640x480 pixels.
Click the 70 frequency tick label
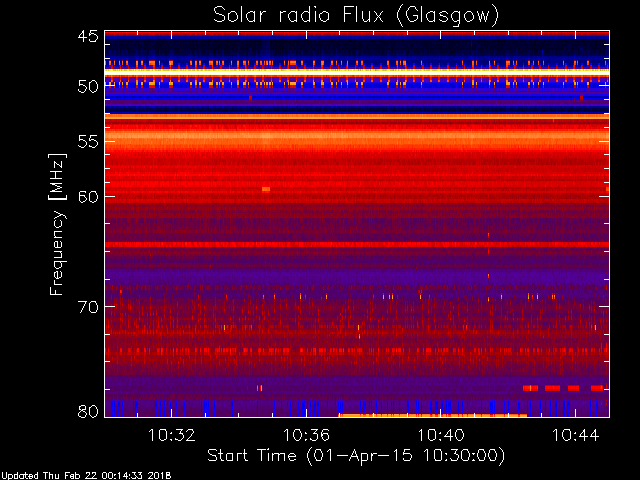88,307
